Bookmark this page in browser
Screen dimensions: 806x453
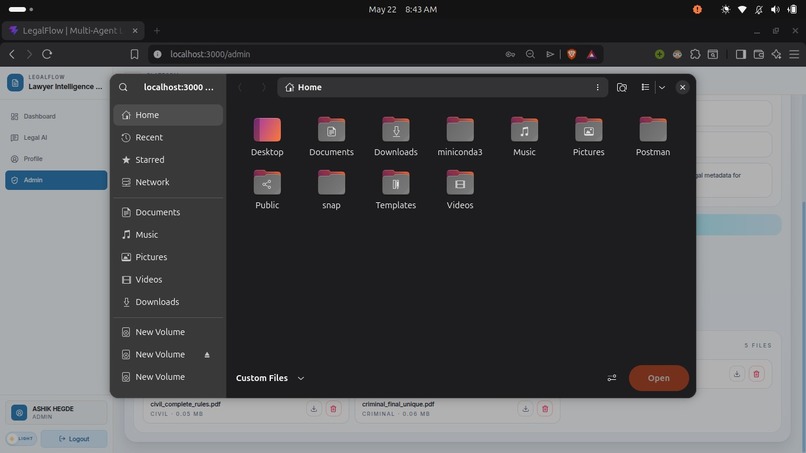[x=134, y=54]
